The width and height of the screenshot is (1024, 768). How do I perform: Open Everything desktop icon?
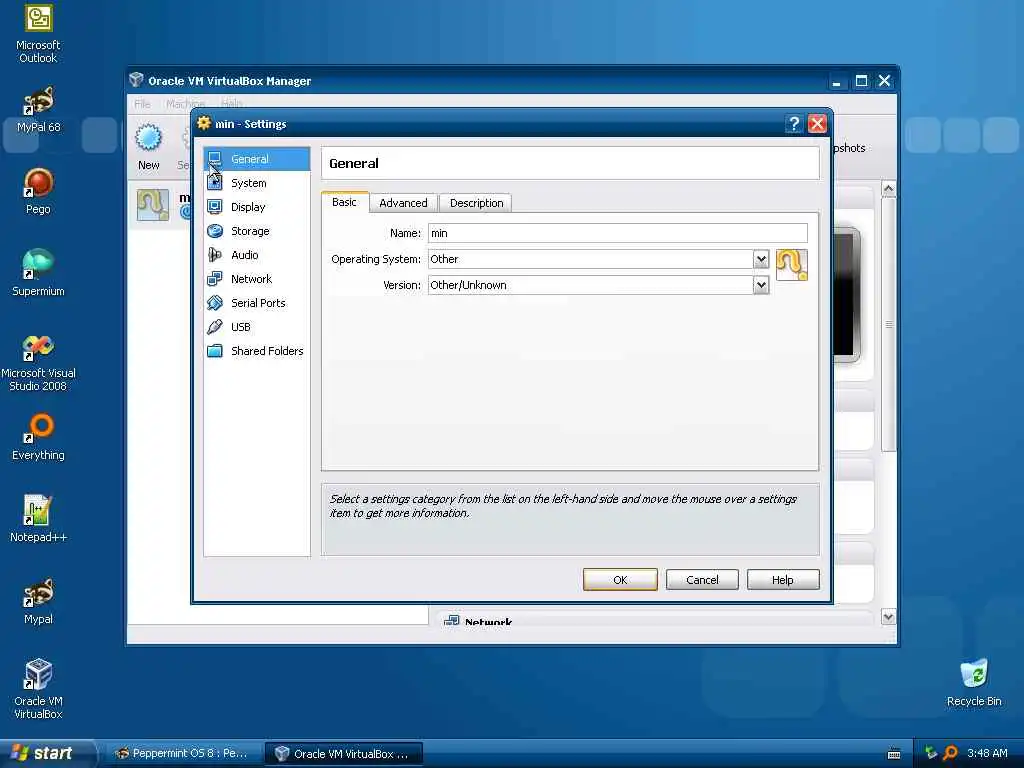[39, 437]
